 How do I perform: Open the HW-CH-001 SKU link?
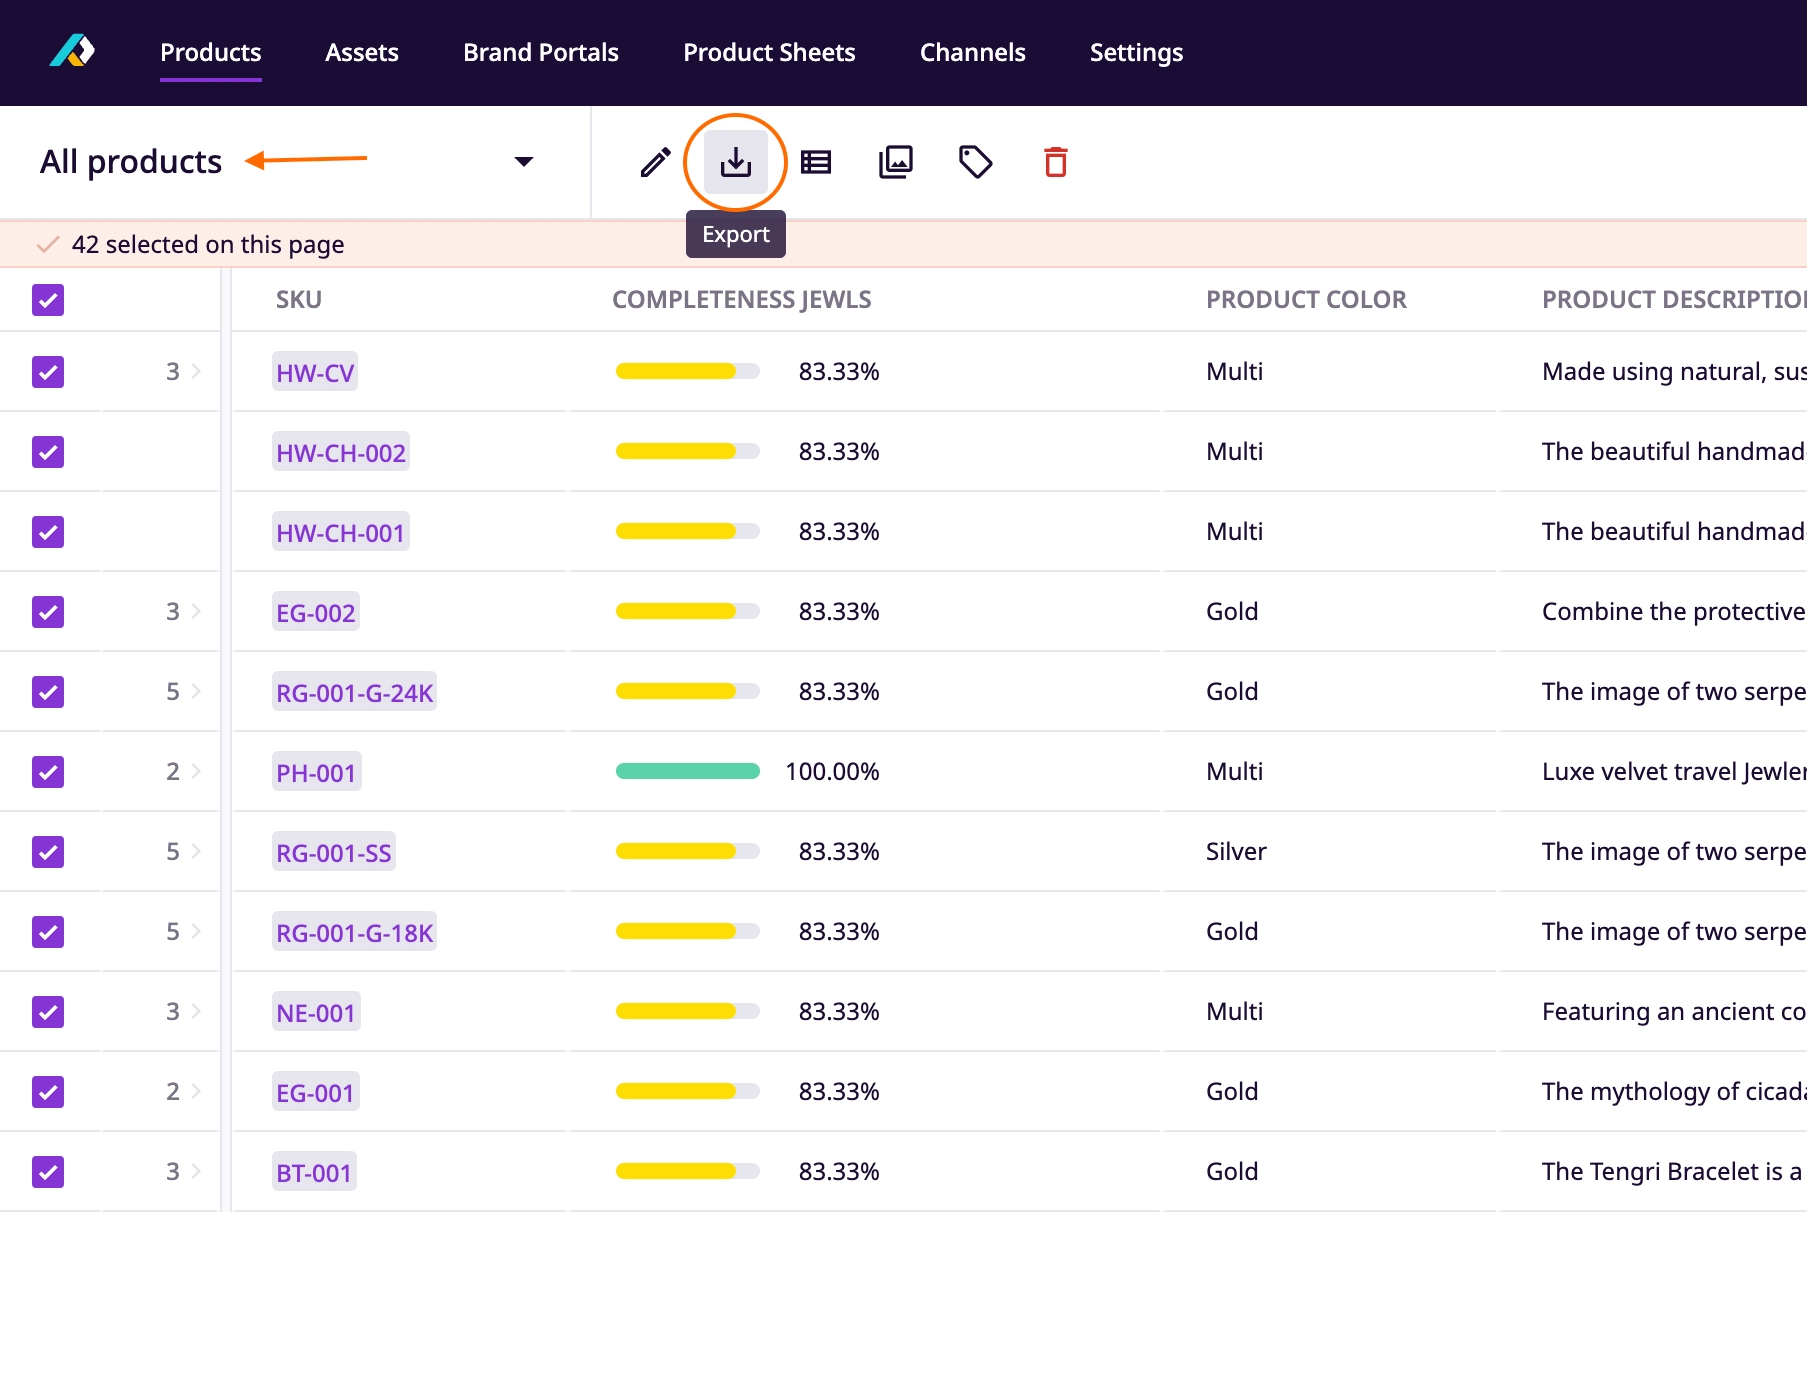(x=341, y=532)
